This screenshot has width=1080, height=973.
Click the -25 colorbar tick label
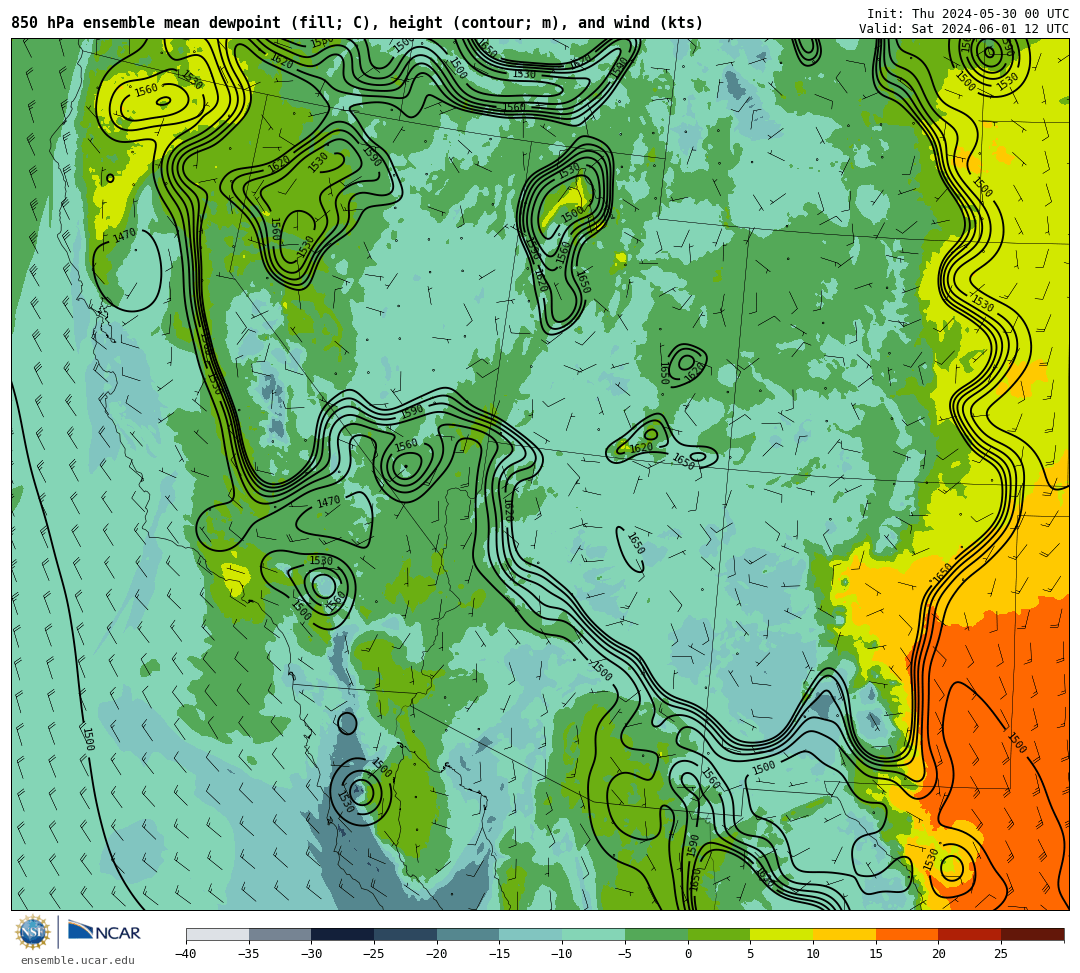373,954
